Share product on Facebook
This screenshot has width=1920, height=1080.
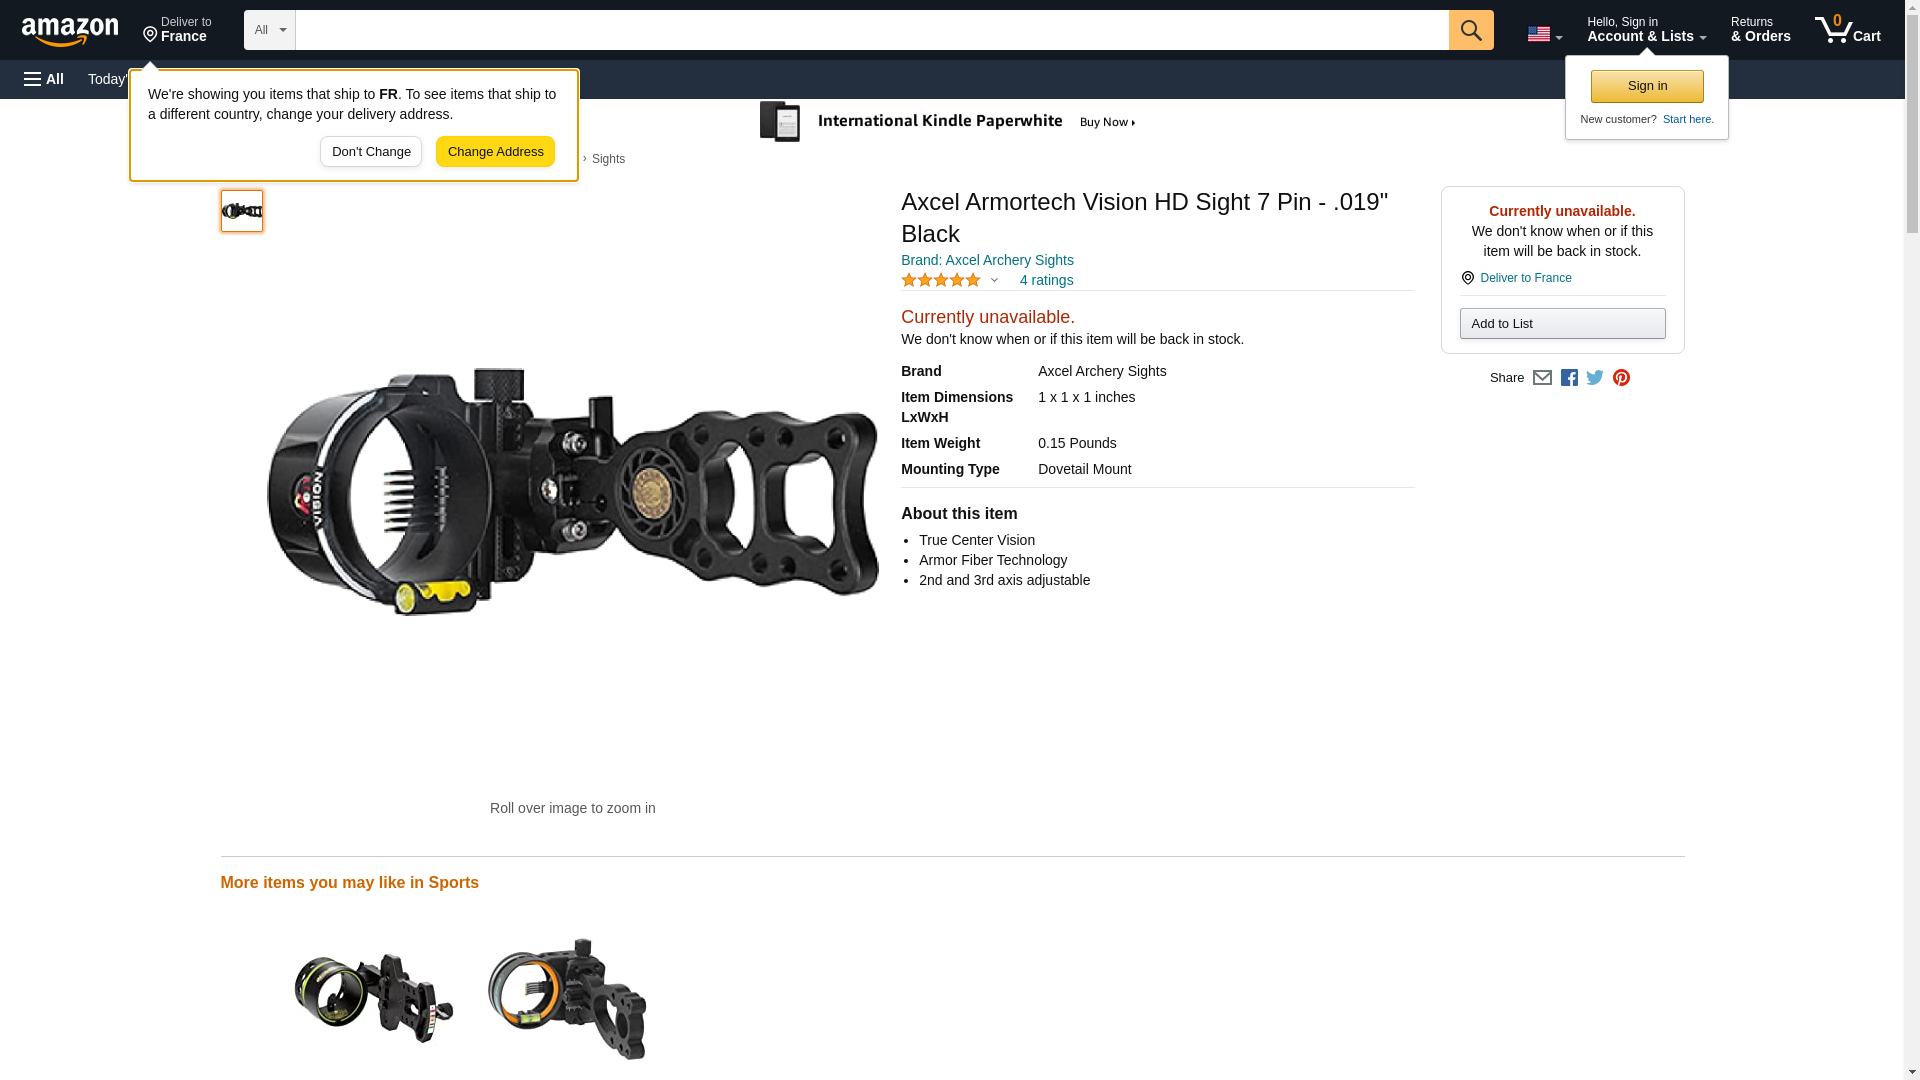(1569, 378)
